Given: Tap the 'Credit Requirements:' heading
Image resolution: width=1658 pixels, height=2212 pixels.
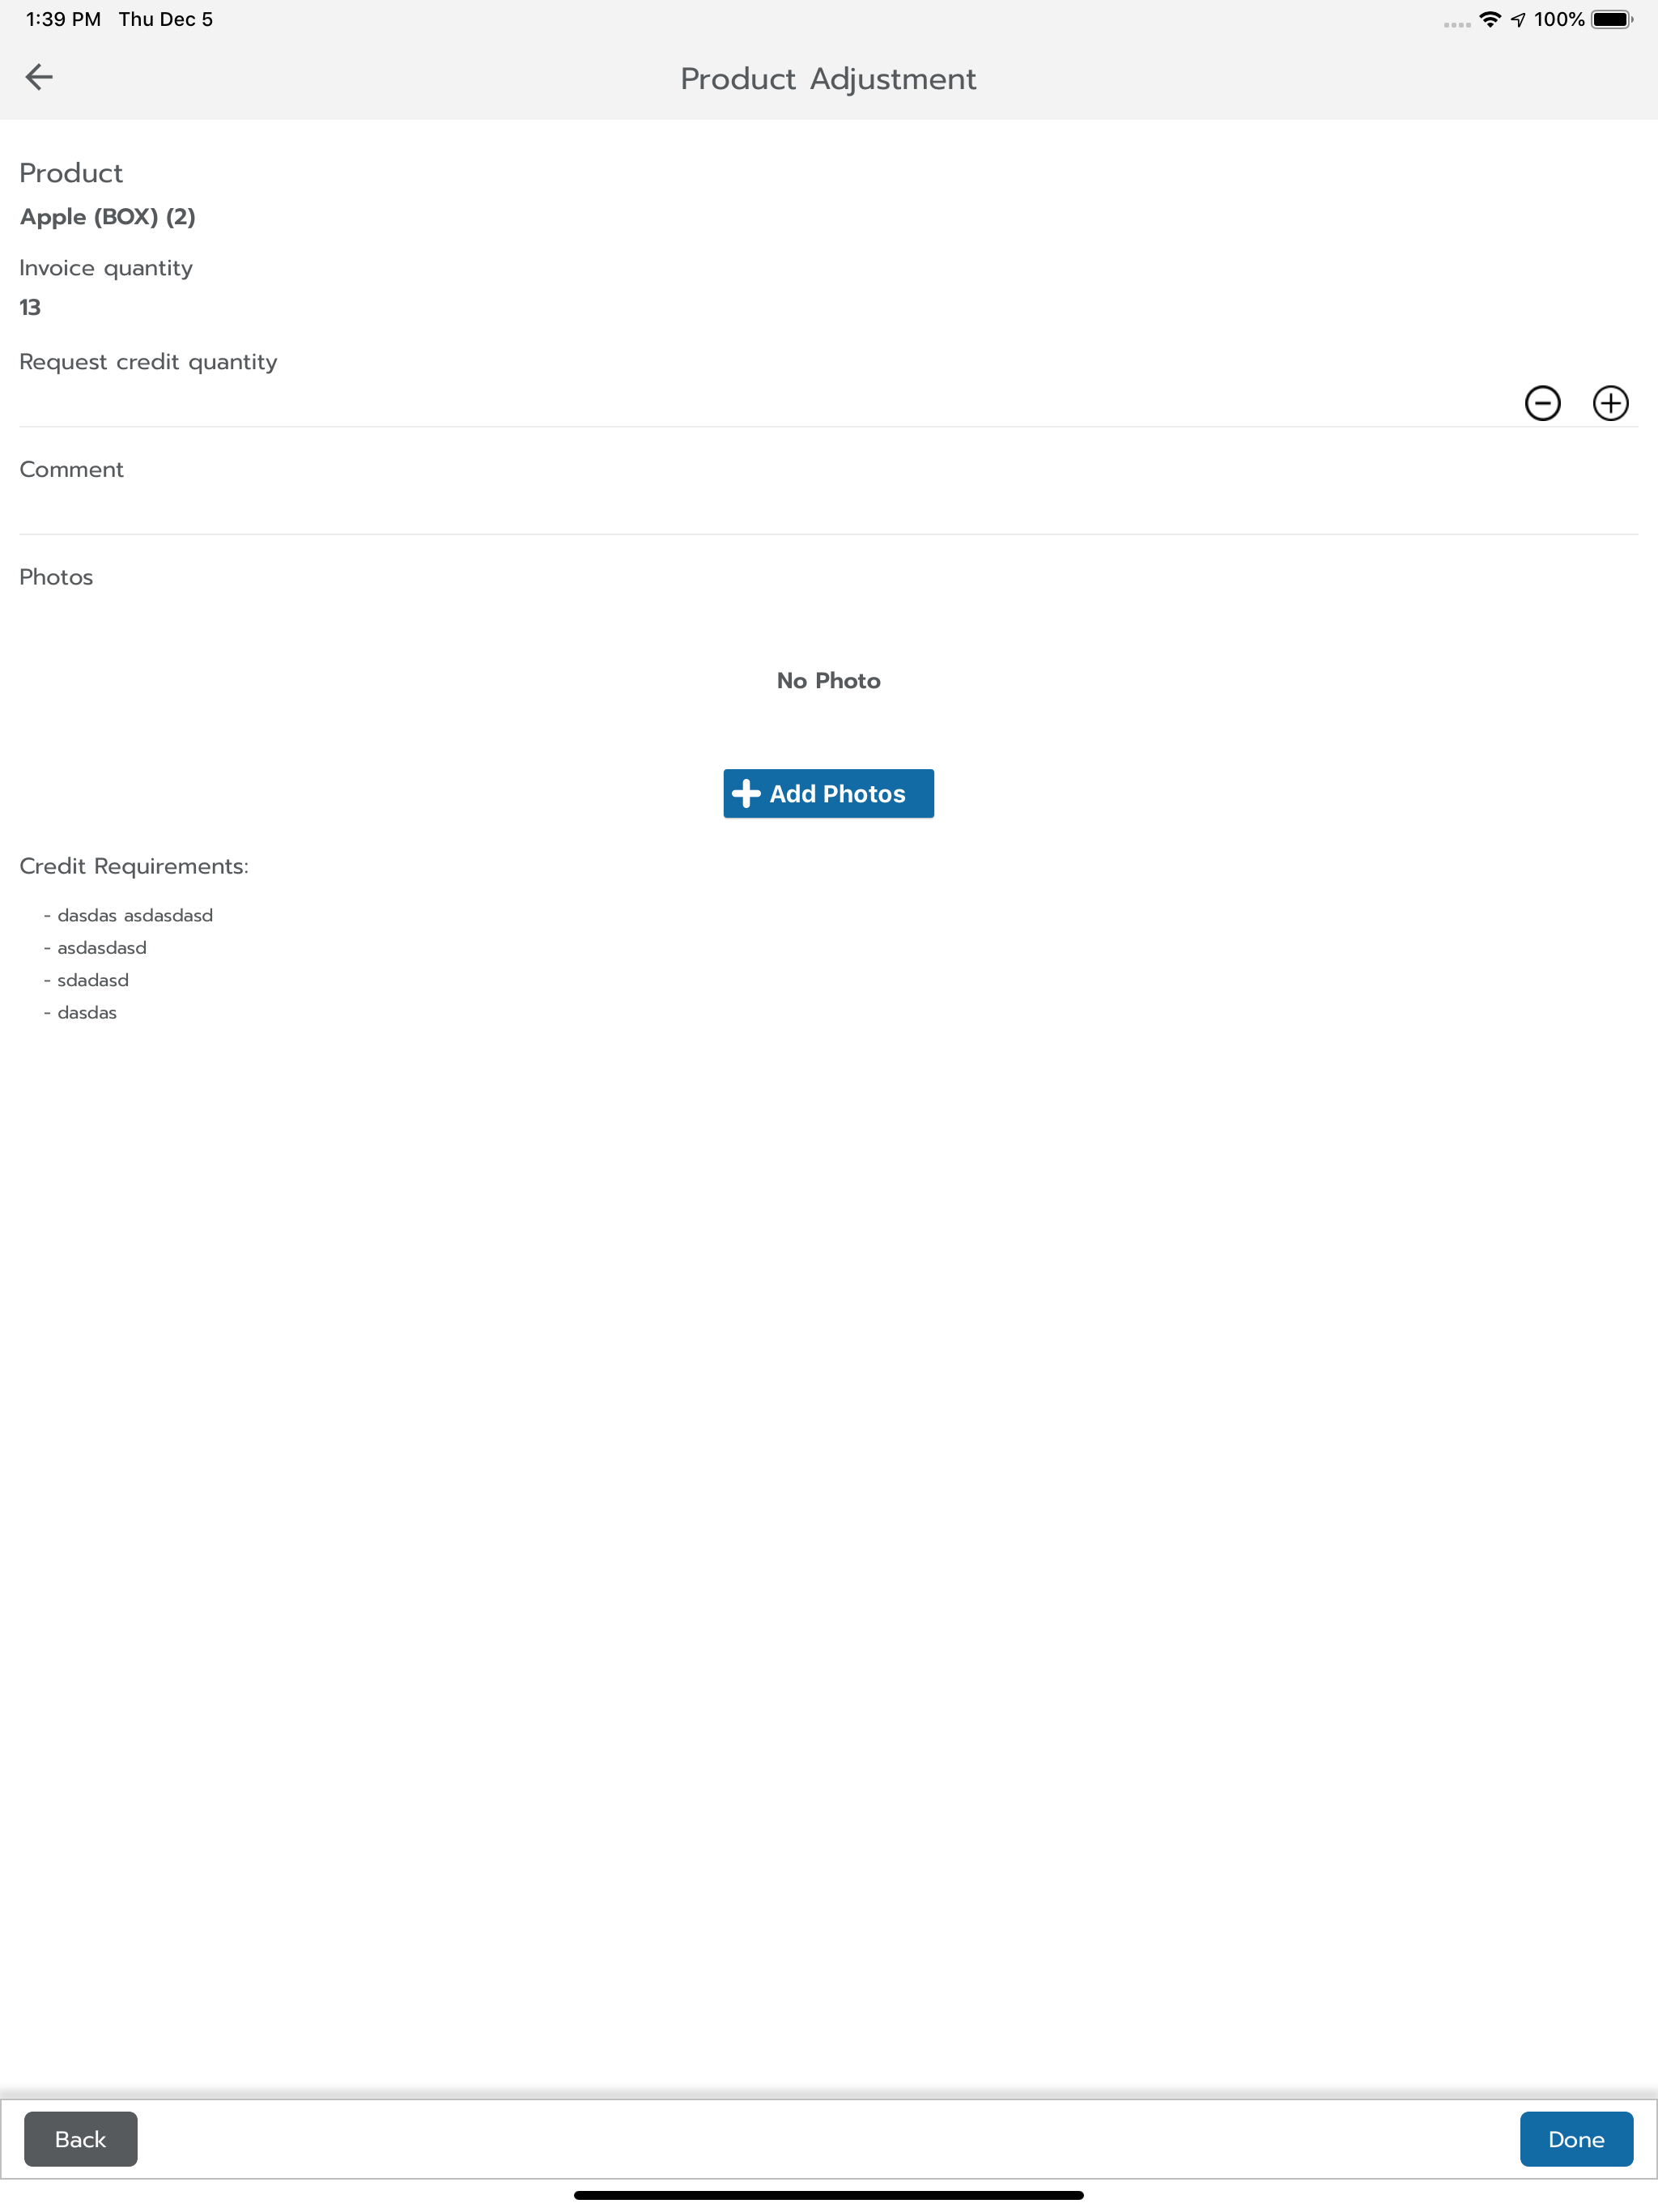Looking at the screenshot, I should click(x=134, y=866).
